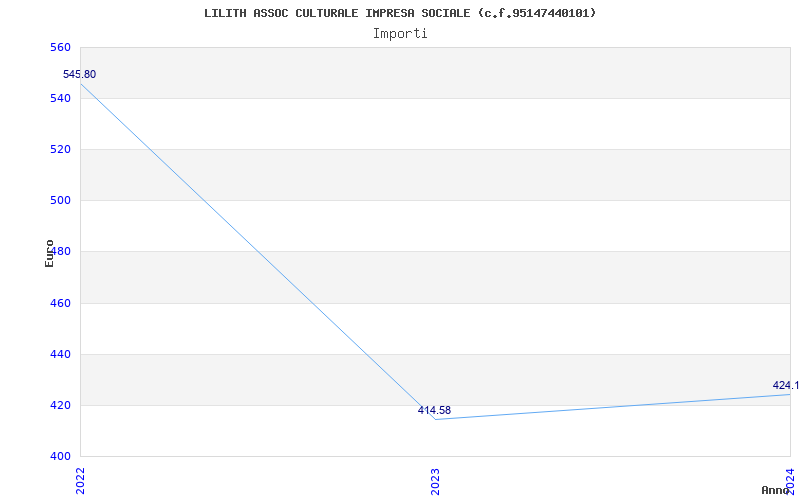Image resolution: width=800 pixels, height=500 pixels.
Task: Click the 420 y-axis value
Action: click(x=60, y=406)
